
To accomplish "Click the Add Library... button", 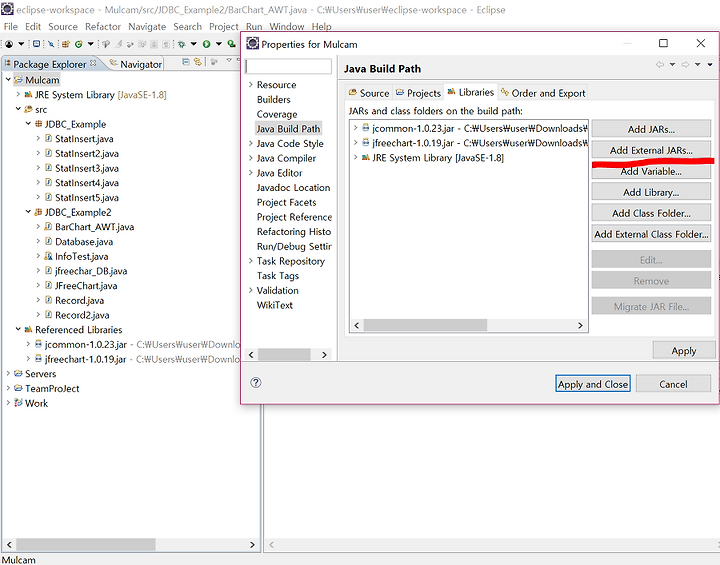I will (651, 192).
